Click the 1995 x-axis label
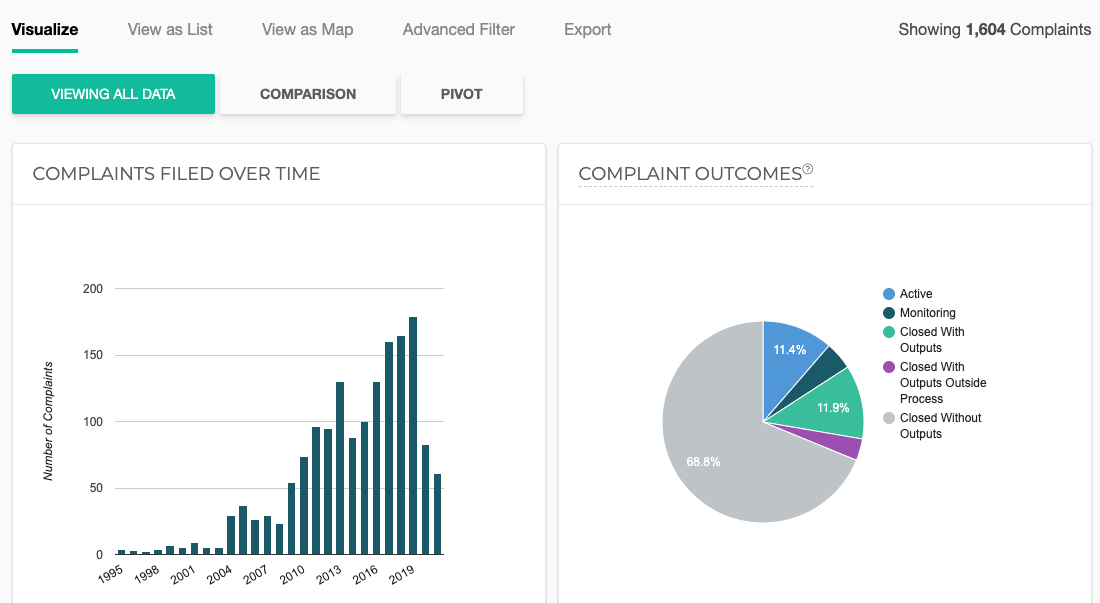Viewport: 1100px width, 603px height. pyautogui.click(x=110, y=574)
